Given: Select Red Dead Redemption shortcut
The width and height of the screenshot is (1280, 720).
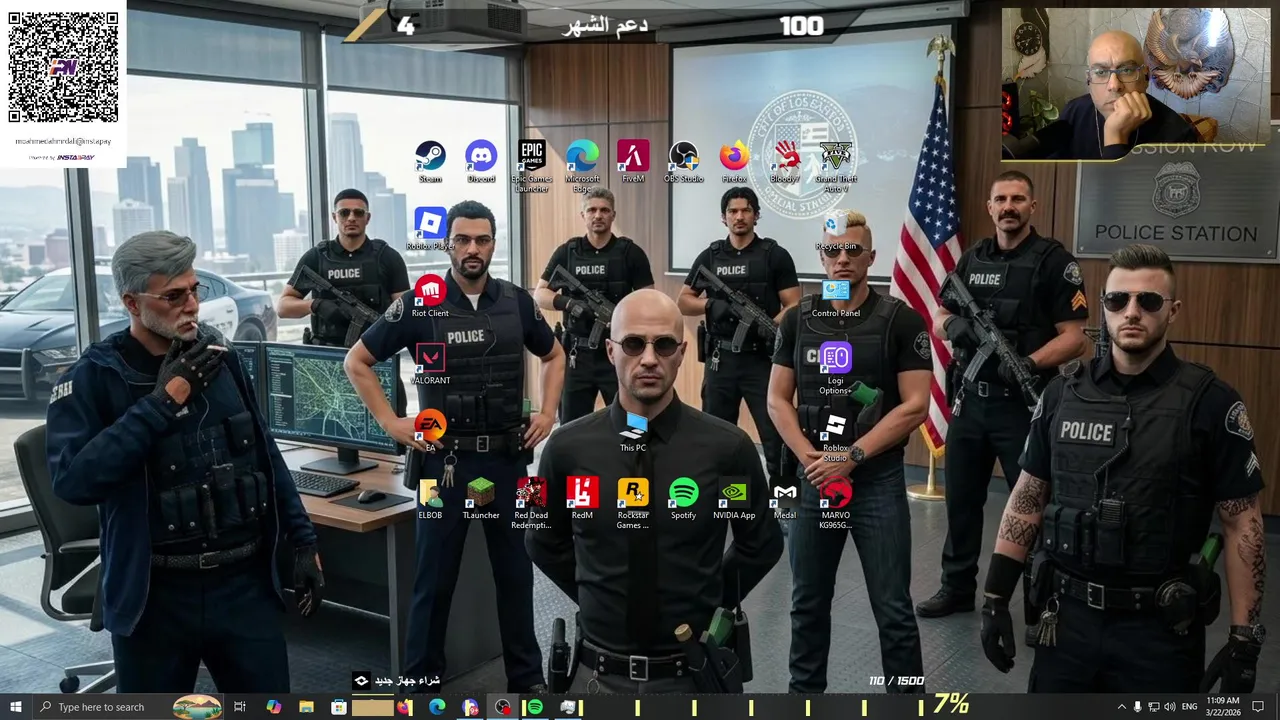Looking at the screenshot, I should coord(532,502).
